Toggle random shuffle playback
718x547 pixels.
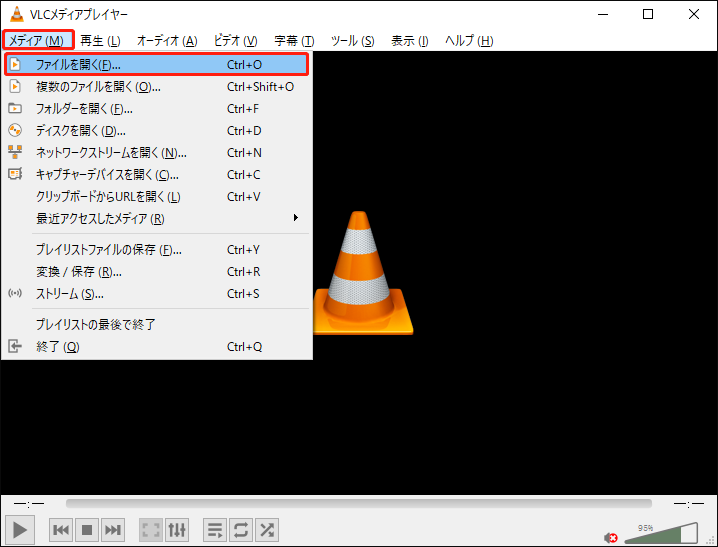tap(267, 530)
